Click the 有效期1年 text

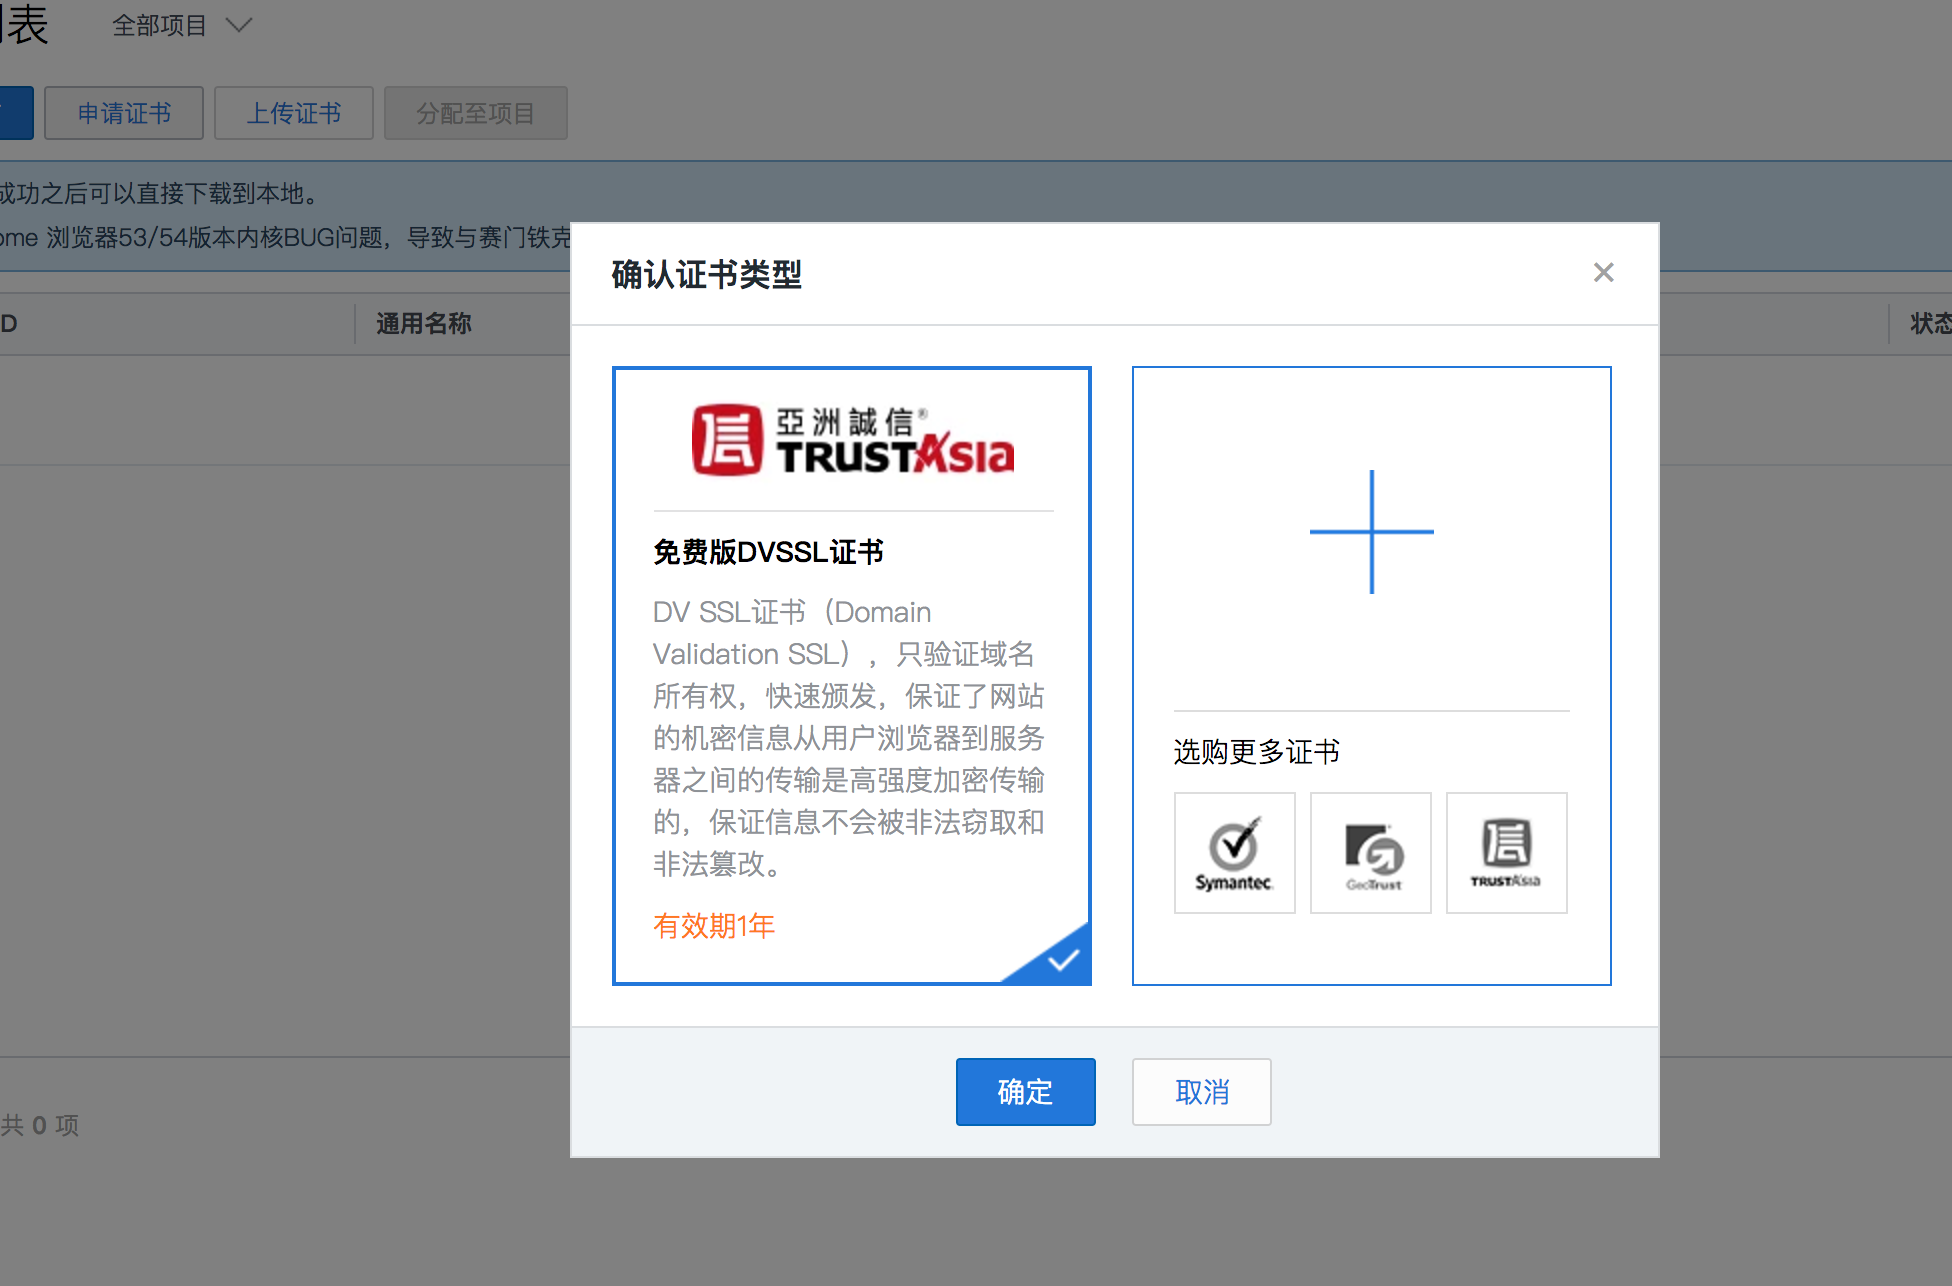714,925
